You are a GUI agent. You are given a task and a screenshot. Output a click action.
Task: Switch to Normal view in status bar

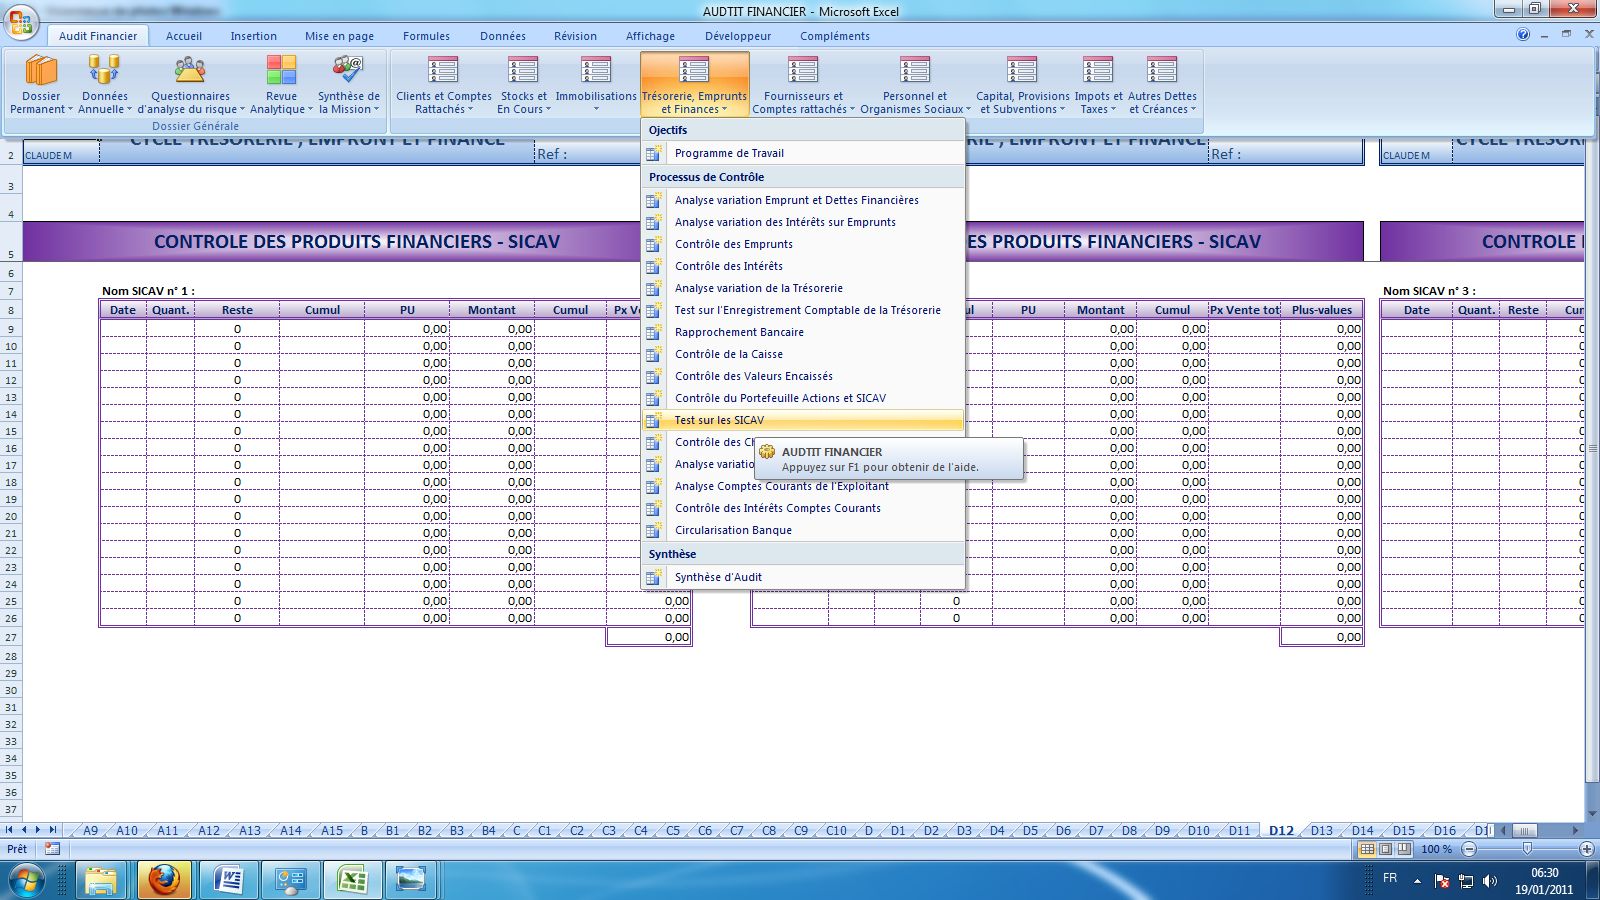(1367, 849)
